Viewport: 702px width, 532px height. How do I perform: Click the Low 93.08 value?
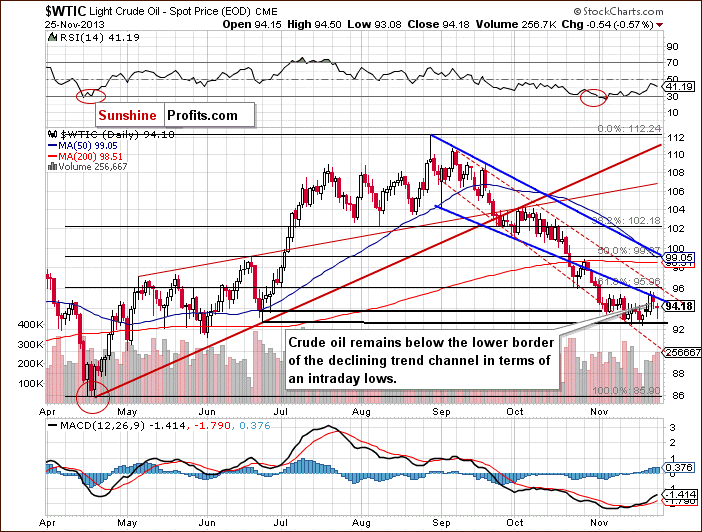tap(374, 25)
